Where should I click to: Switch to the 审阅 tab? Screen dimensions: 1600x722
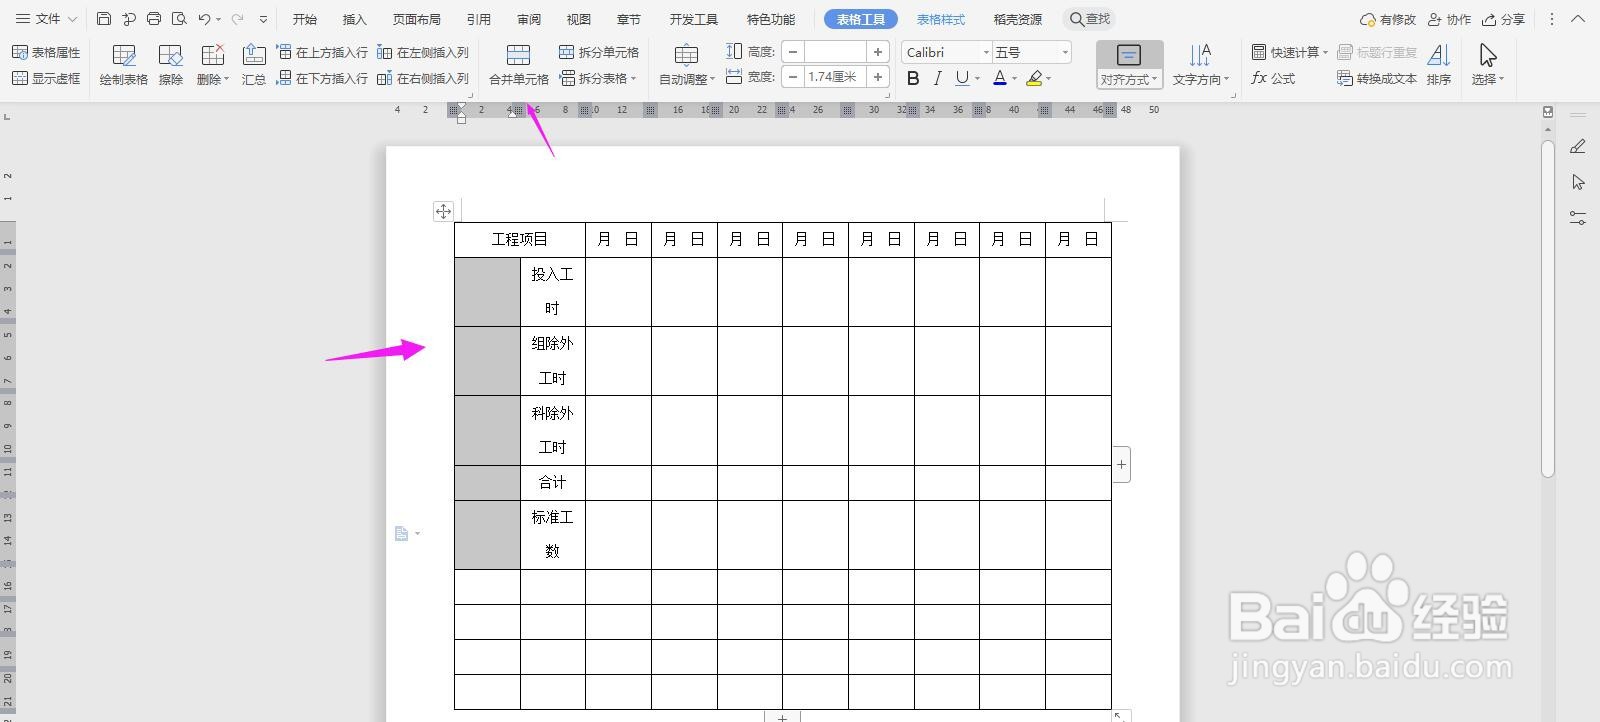click(x=529, y=19)
